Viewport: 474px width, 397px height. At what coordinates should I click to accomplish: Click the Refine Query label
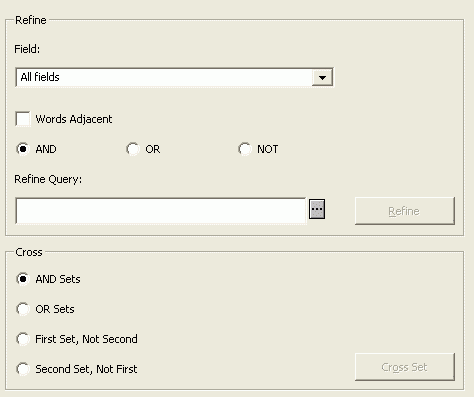pyautogui.click(x=48, y=179)
